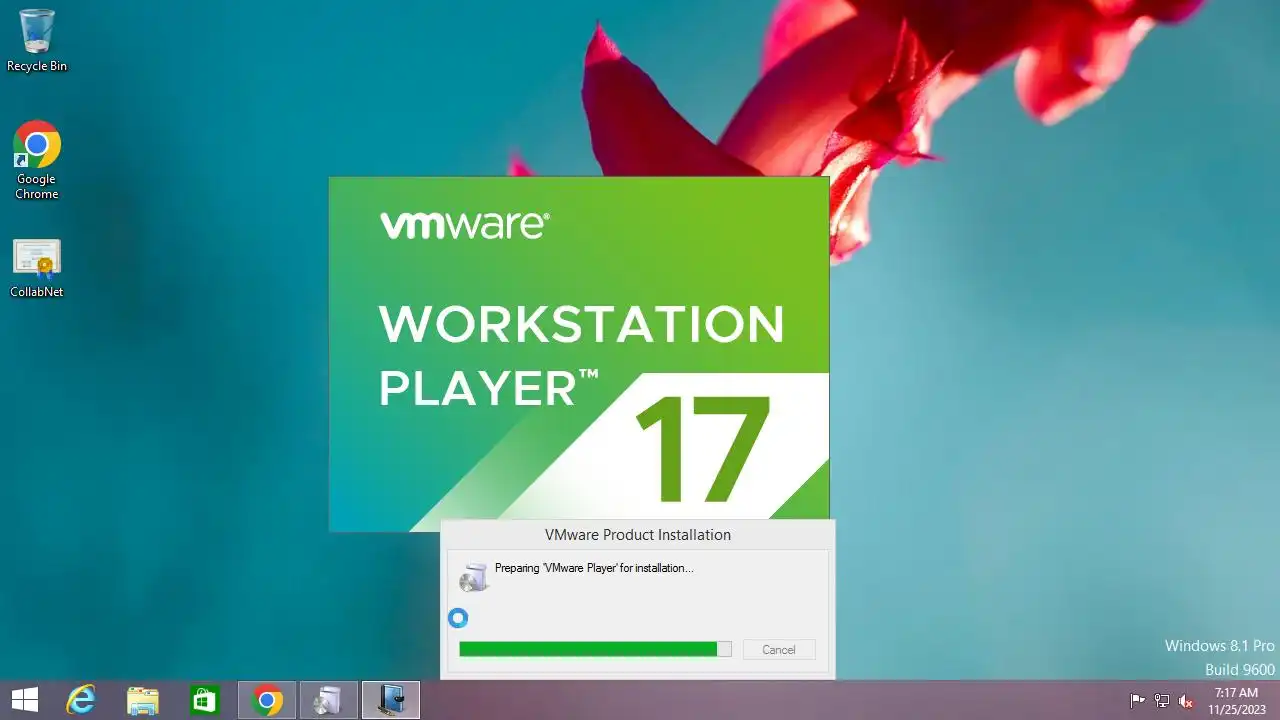Open the Windows Store taskbar icon

[205, 700]
